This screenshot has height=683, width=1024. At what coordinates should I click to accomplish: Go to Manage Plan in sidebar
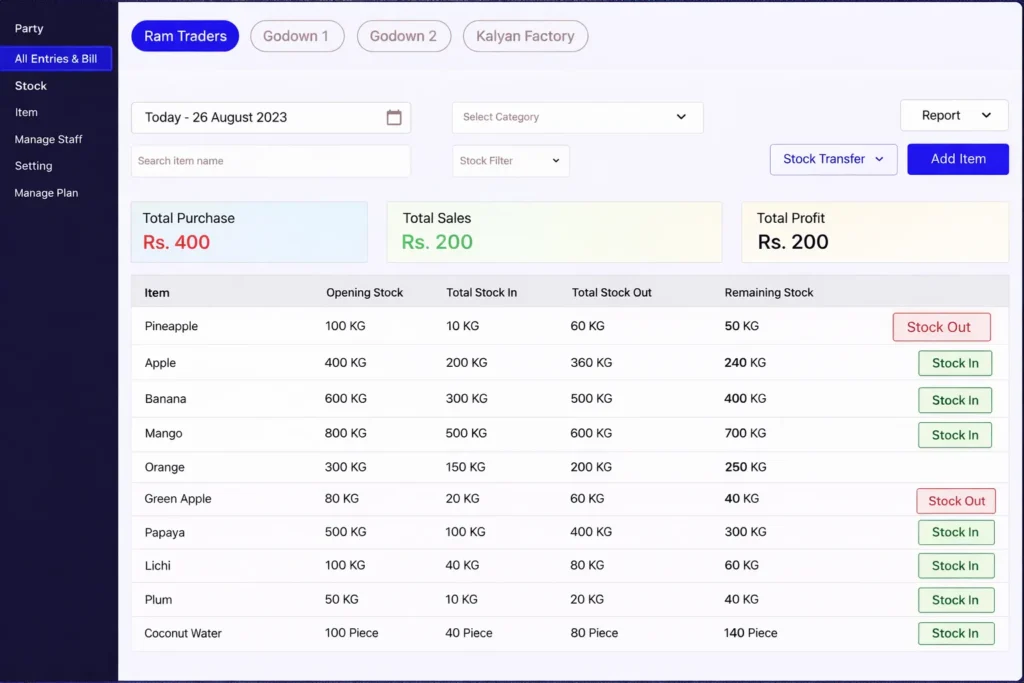point(46,193)
